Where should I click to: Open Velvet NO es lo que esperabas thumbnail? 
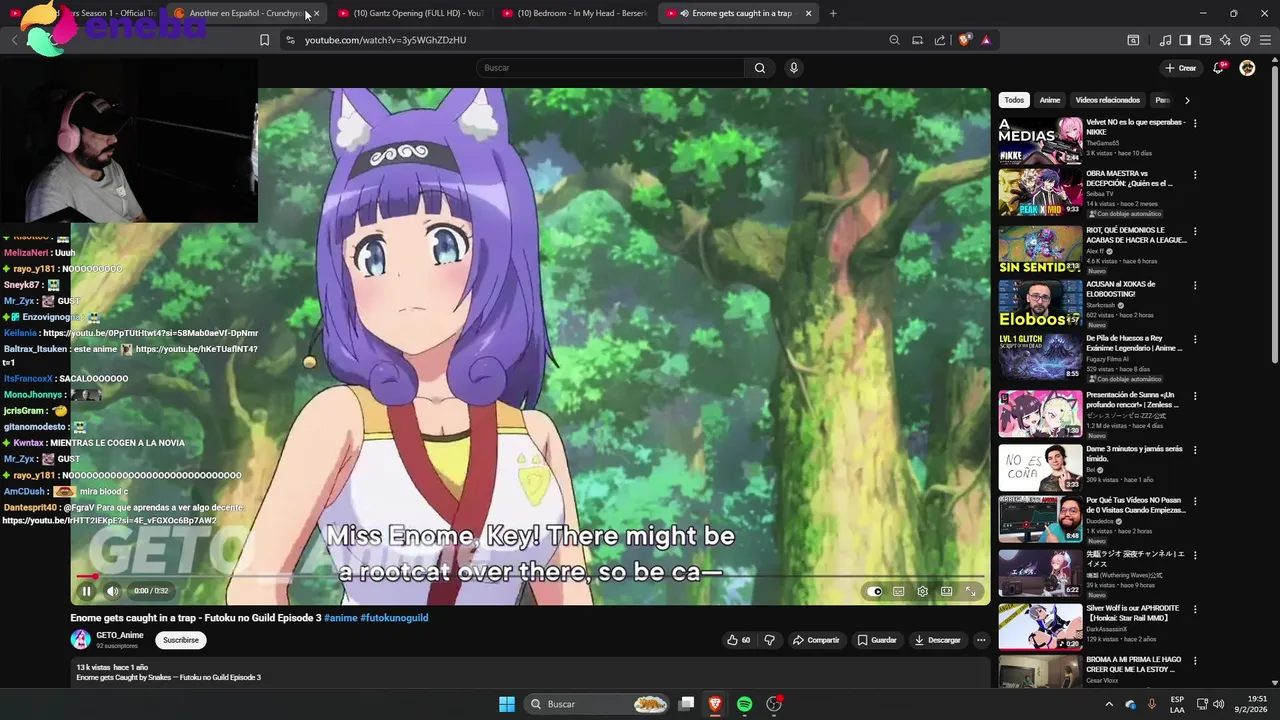[x=1040, y=140]
